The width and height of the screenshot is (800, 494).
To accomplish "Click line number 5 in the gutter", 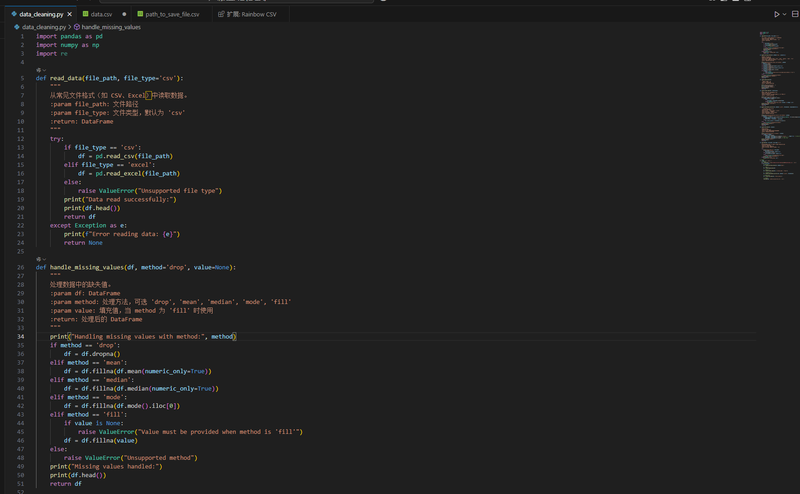I will [22, 78].
